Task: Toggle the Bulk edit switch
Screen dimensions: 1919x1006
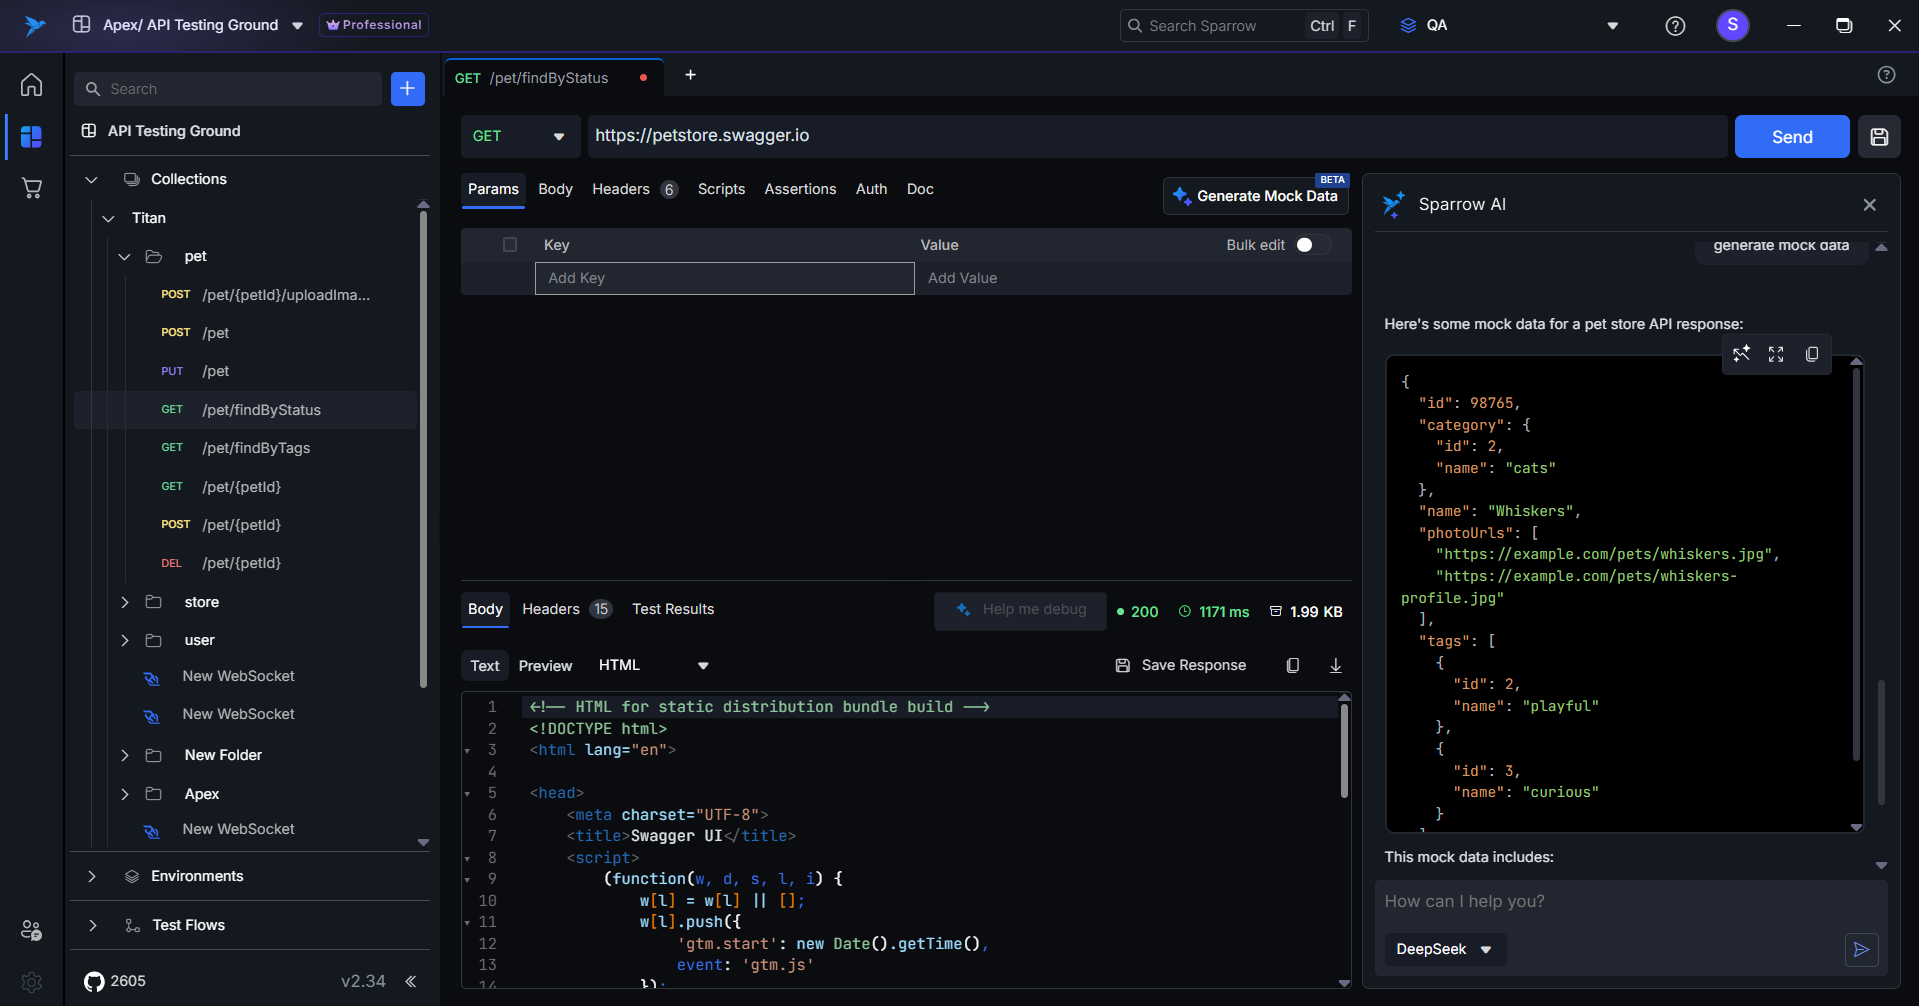Action: click(x=1311, y=245)
